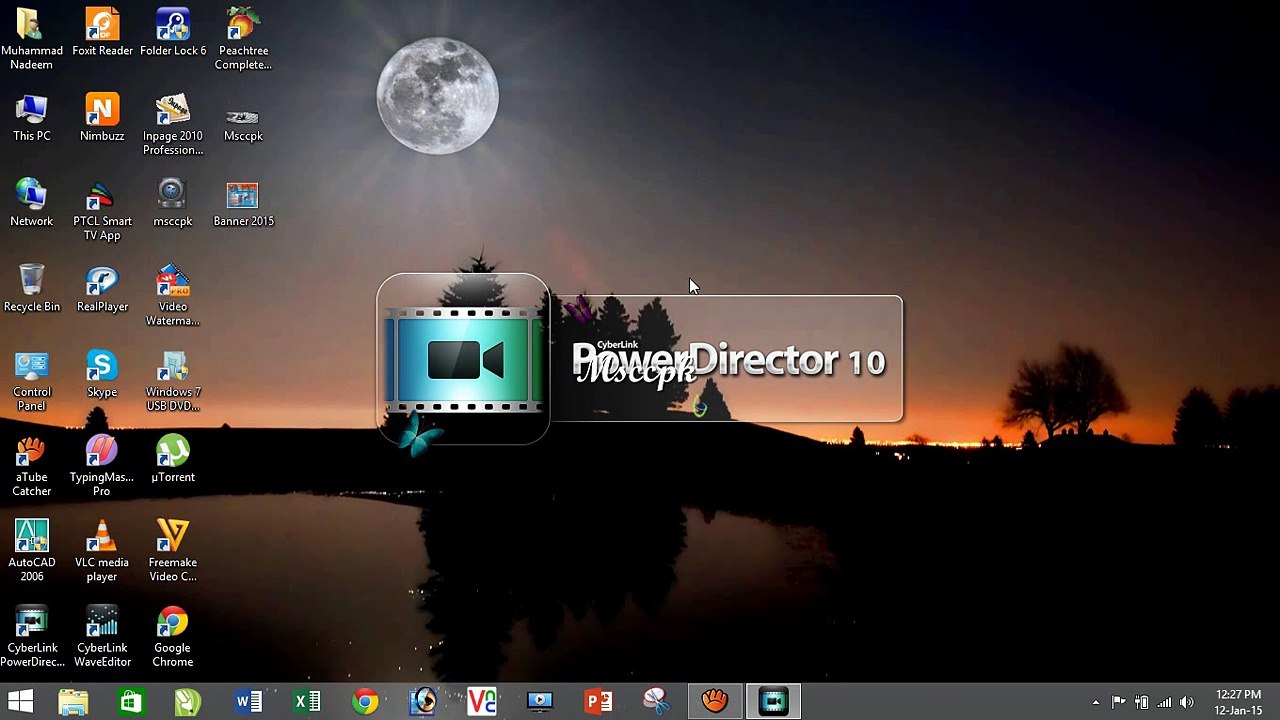Launch PTCL Smart TV App

coord(102,210)
